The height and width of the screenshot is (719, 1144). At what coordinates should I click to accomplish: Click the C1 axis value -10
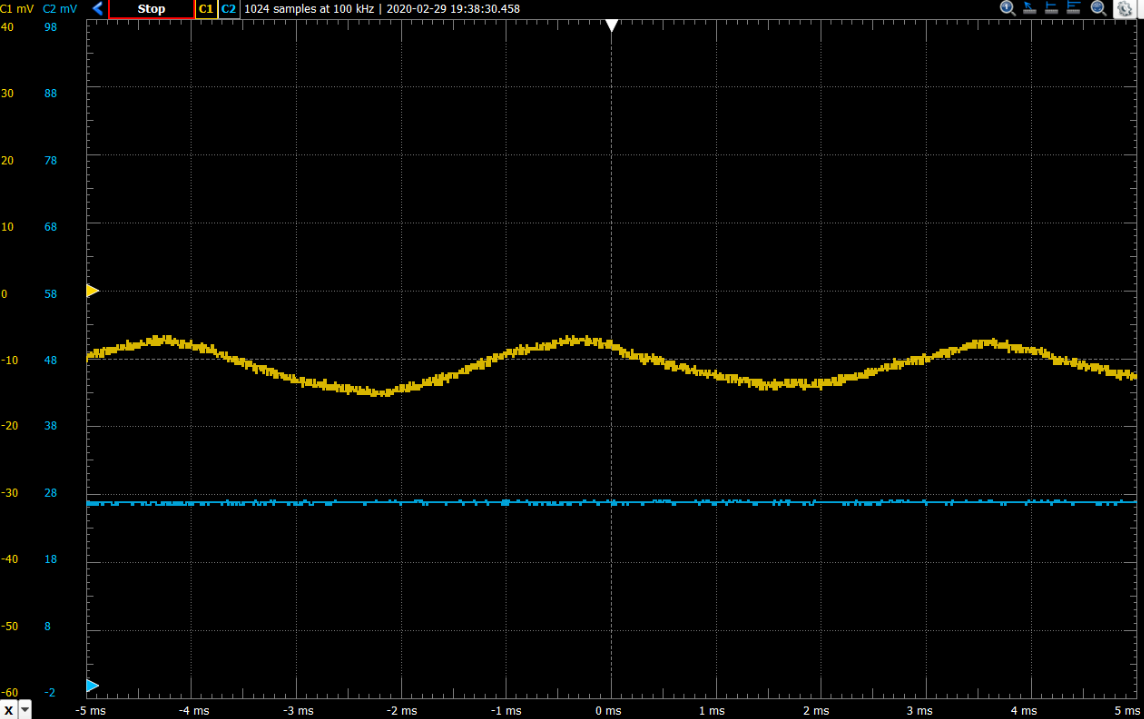[9, 361]
